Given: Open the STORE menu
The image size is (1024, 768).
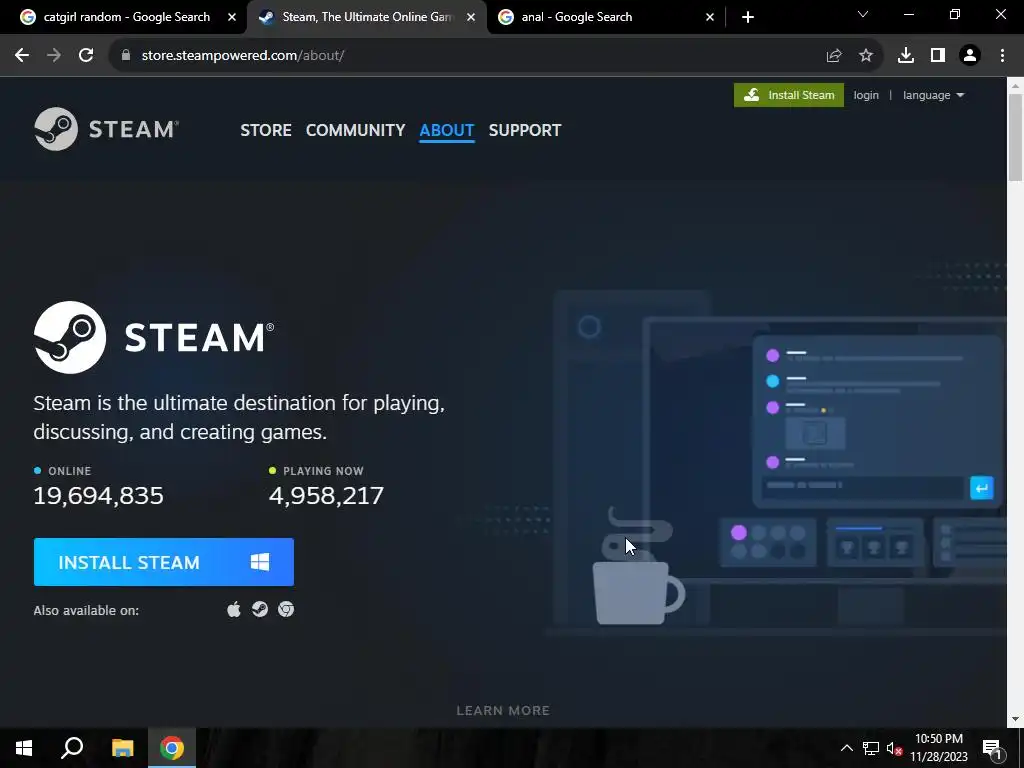Looking at the screenshot, I should coord(266,130).
